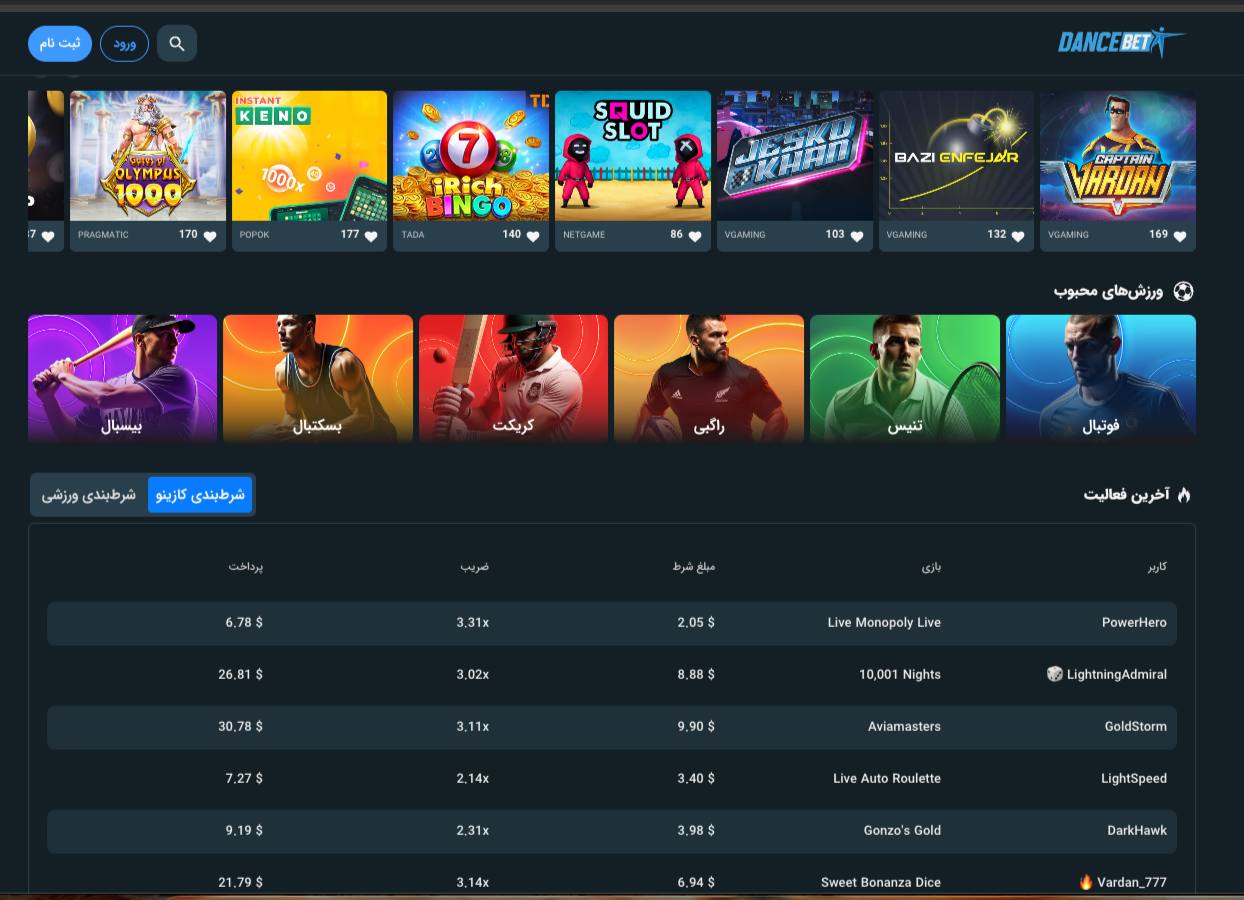Viewport: 1244px width, 900px height.
Task: Click heart icon for Gates of Olympus 1000
Action: point(210,236)
